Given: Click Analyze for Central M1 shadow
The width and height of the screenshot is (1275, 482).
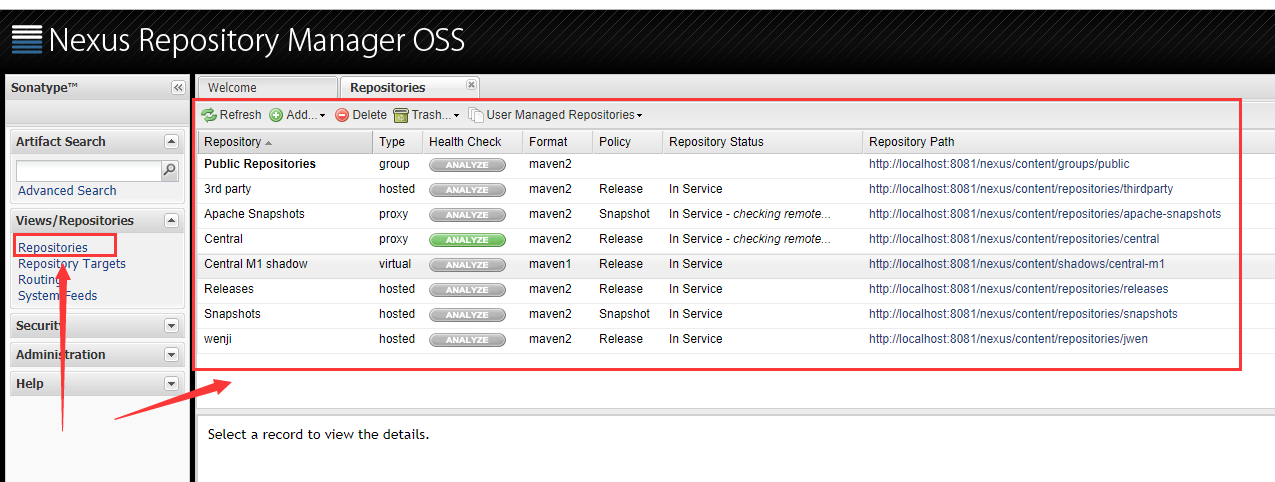Looking at the screenshot, I should pyautogui.click(x=467, y=265).
